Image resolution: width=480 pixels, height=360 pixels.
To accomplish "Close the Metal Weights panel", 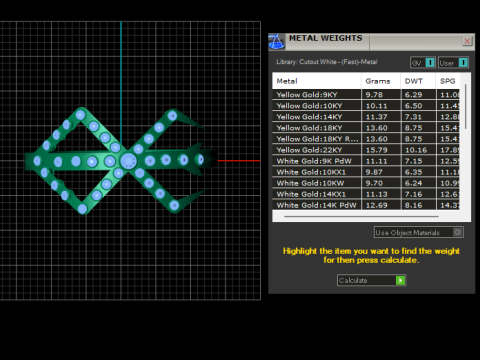I will point(467,41).
